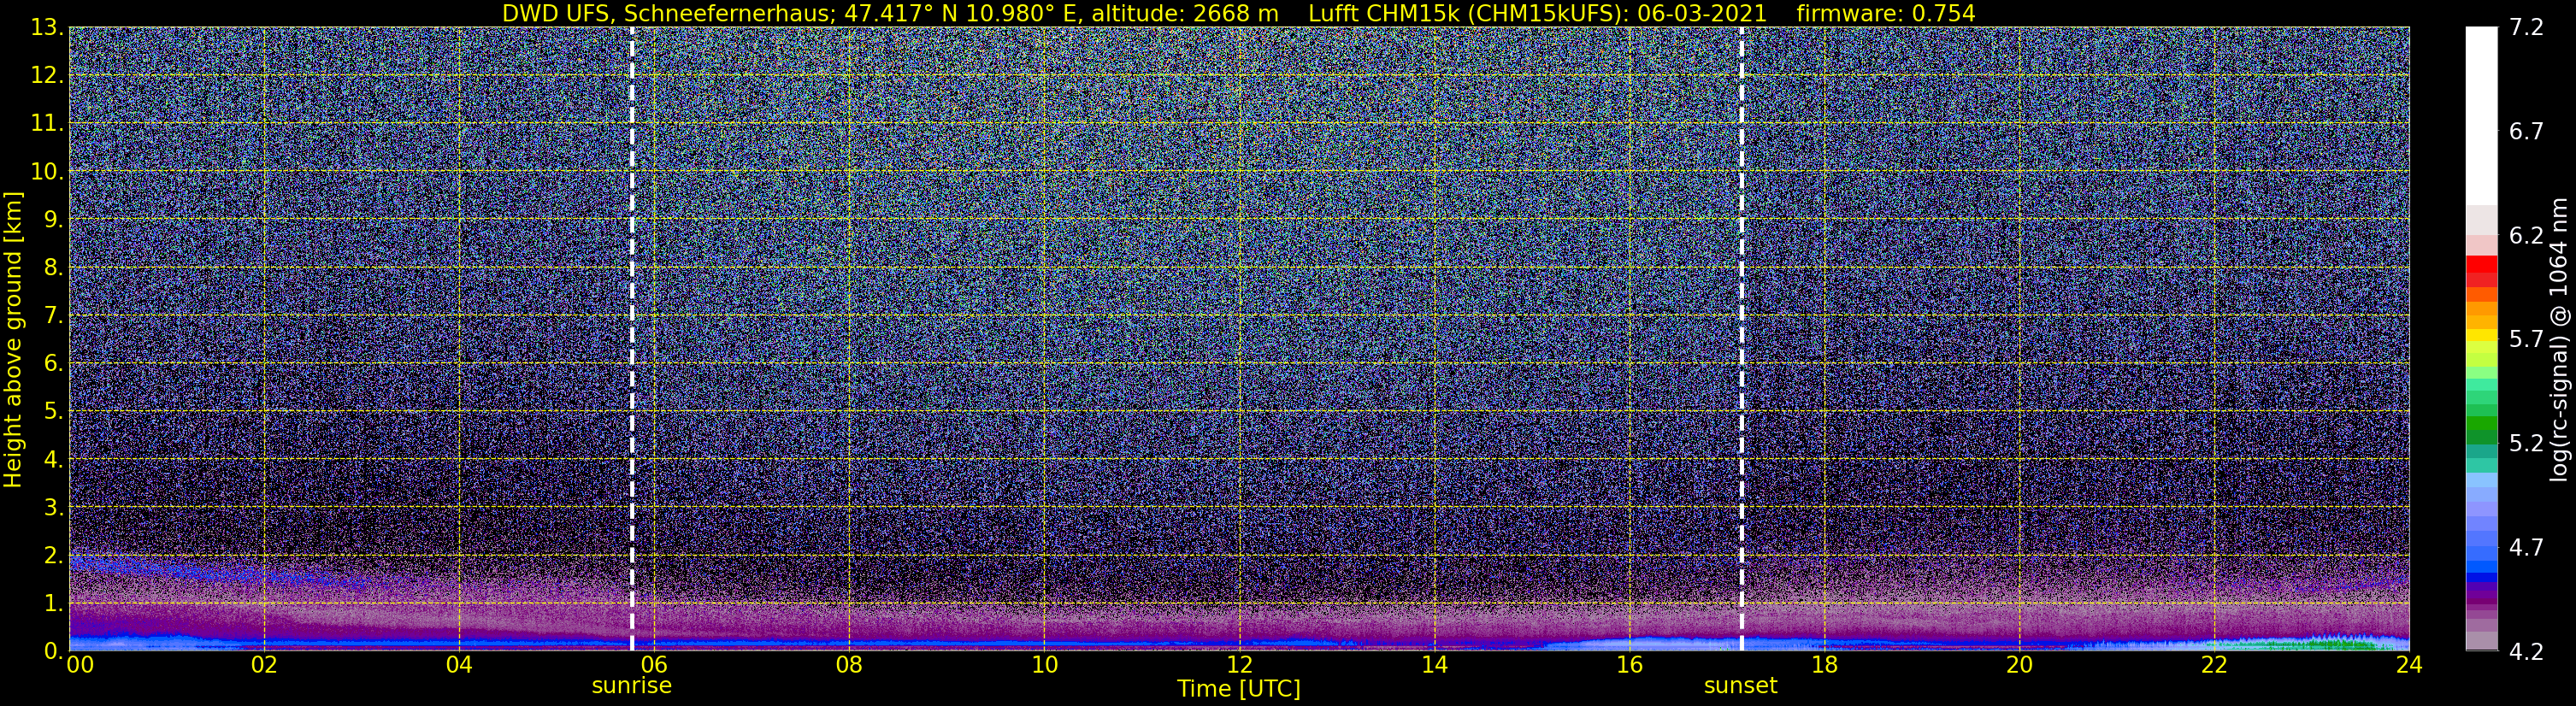Click the '16' time axis tick label

click(1629, 665)
